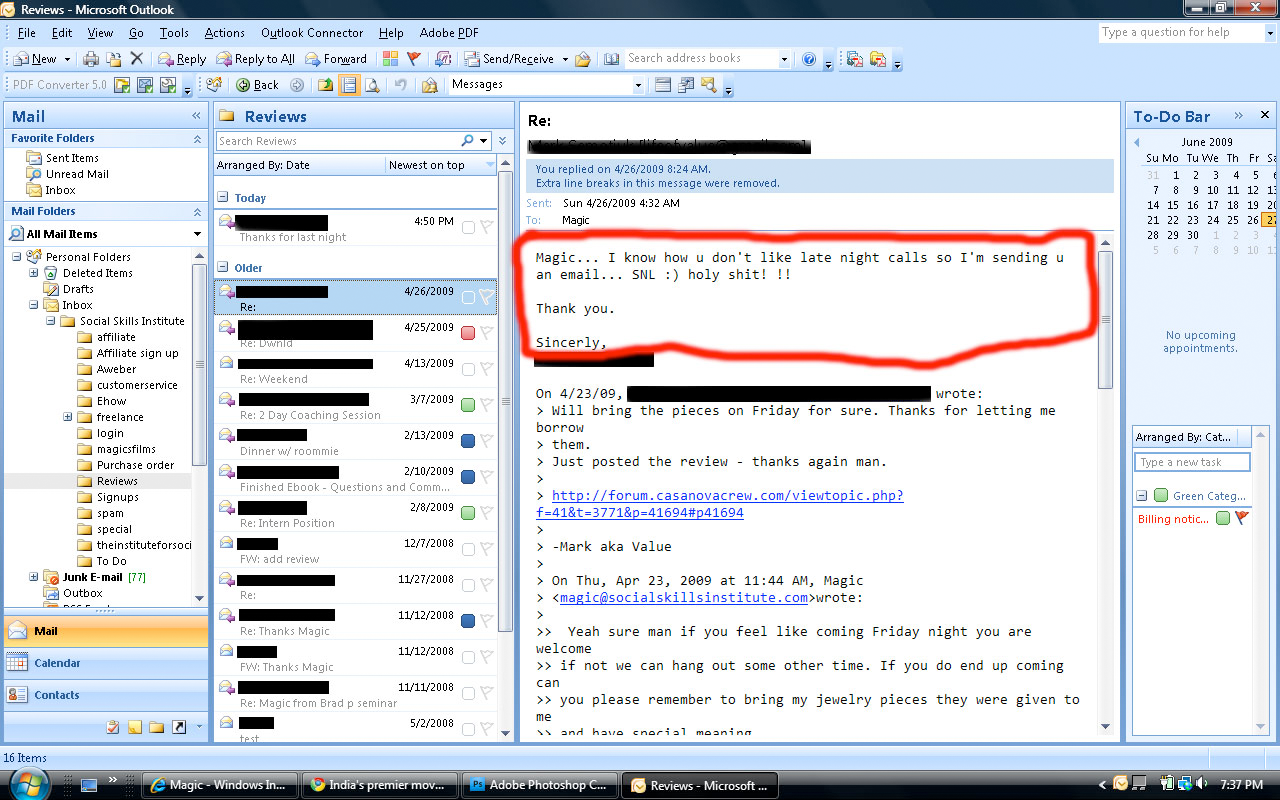The height and width of the screenshot is (800, 1280).
Task: Click the Reply to All button
Action: [255, 59]
